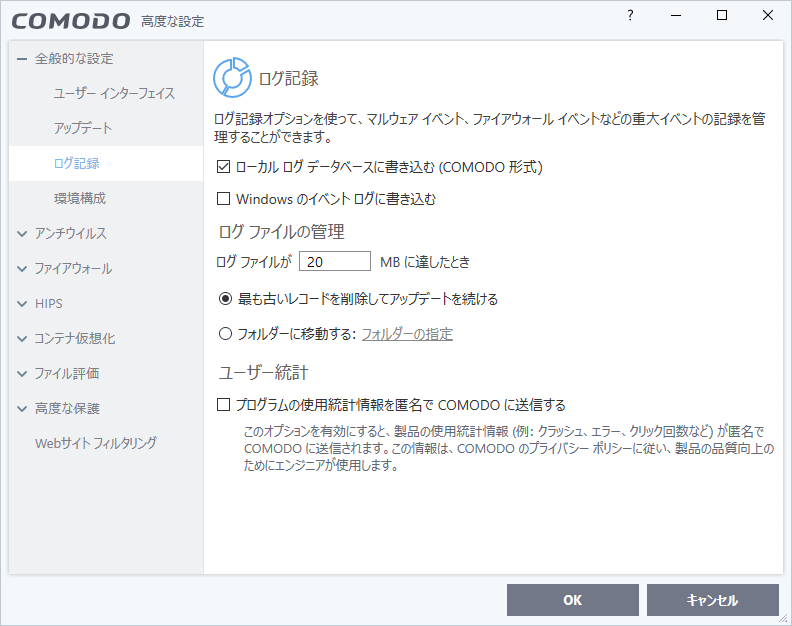Viewport: 792px width, 626px height.
Task: Enable プログラムの使用統計情報を匿名で送信 checkbox
Action: pyautogui.click(x=223, y=405)
